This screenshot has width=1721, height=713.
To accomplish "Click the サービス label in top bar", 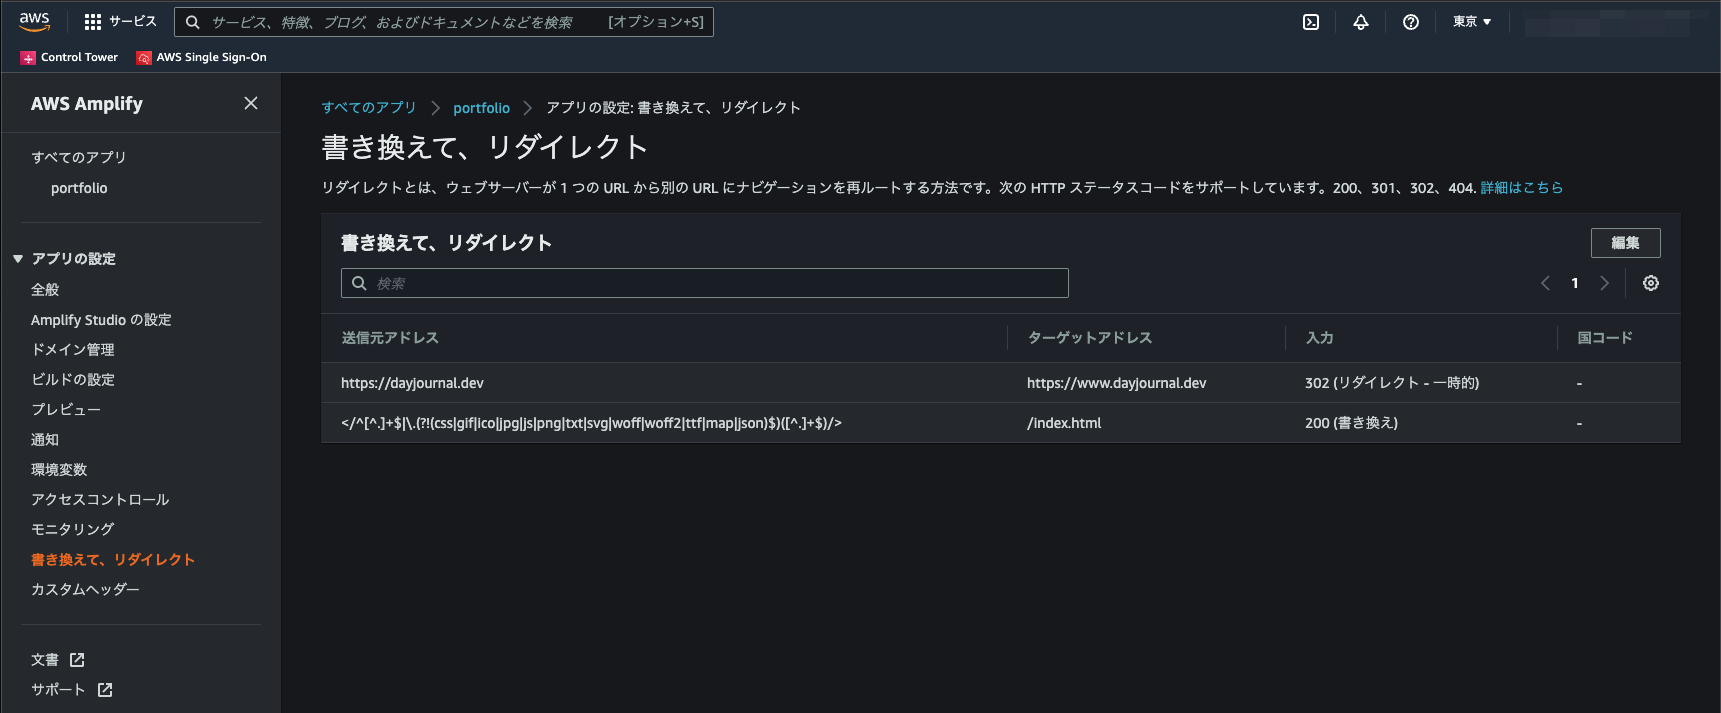I will [x=133, y=22].
